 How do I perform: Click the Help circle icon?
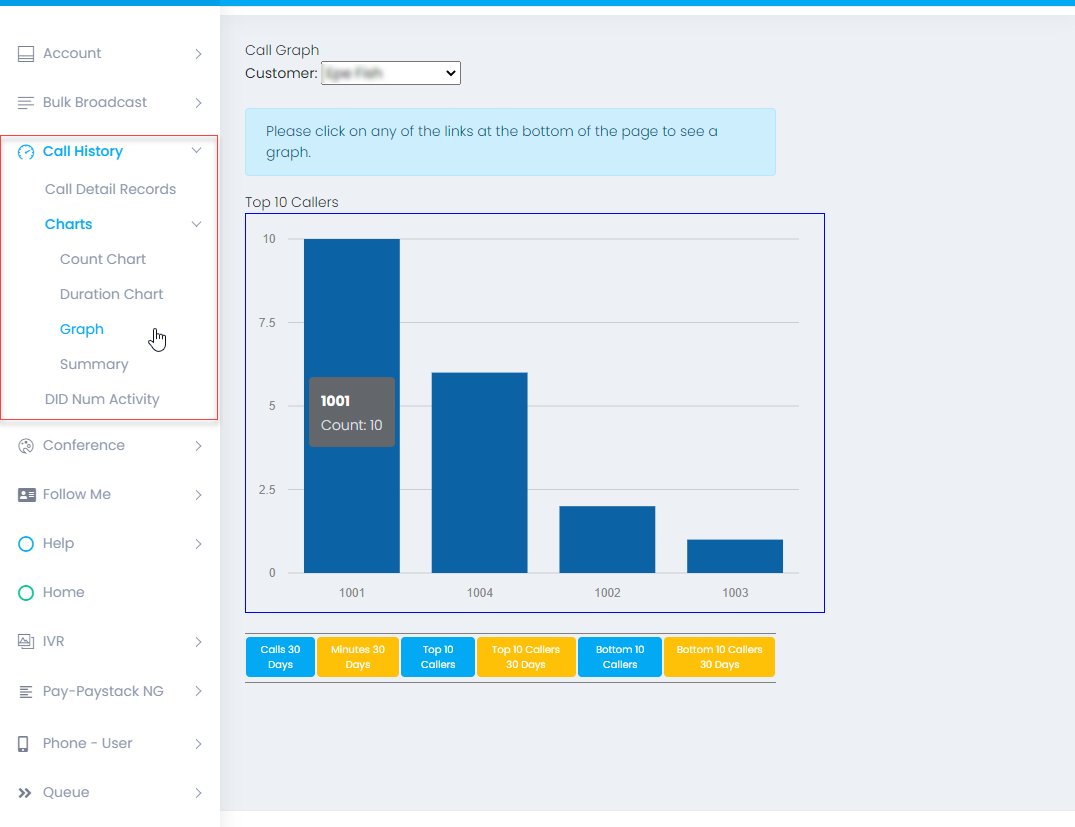(25, 543)
